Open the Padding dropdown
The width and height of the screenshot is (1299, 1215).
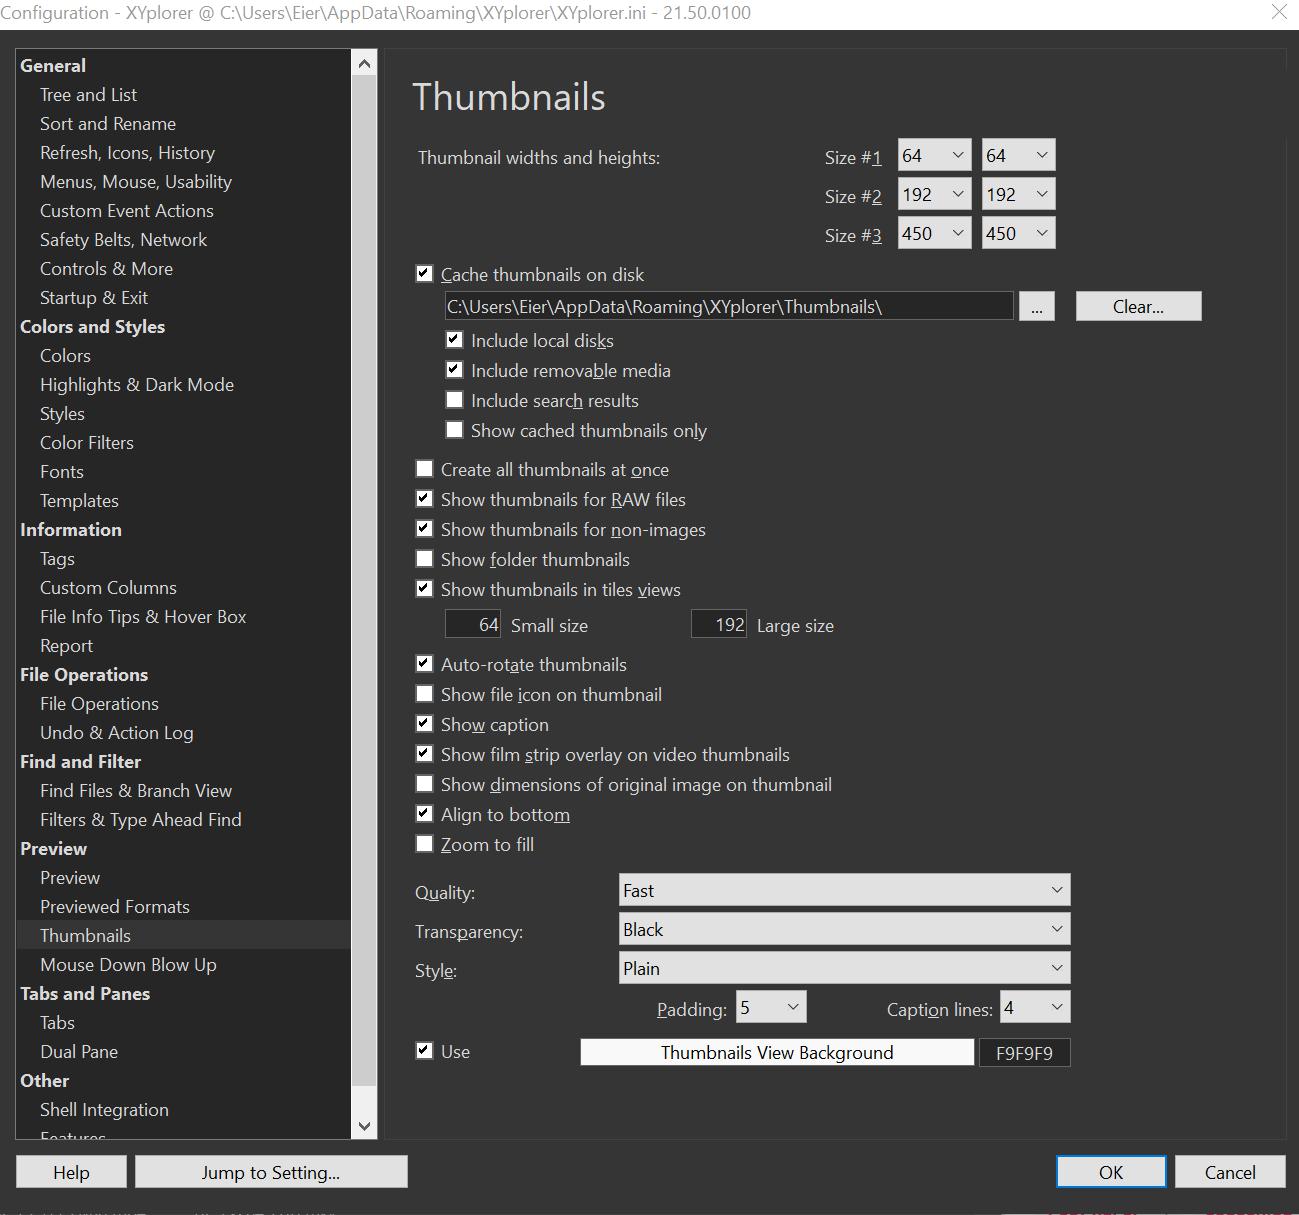point(771,1007)
